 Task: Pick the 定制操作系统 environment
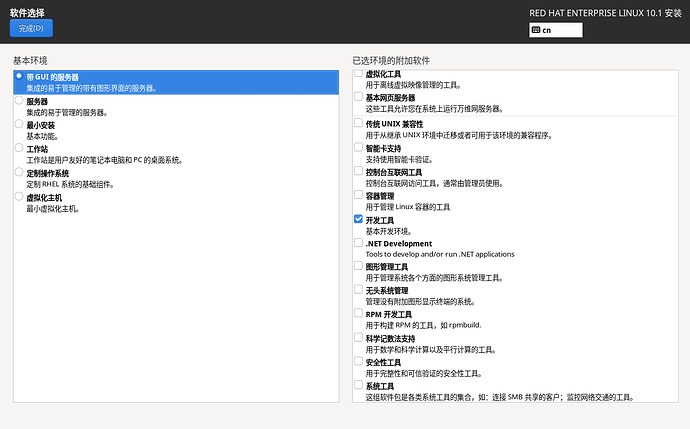tap(19, 172)
